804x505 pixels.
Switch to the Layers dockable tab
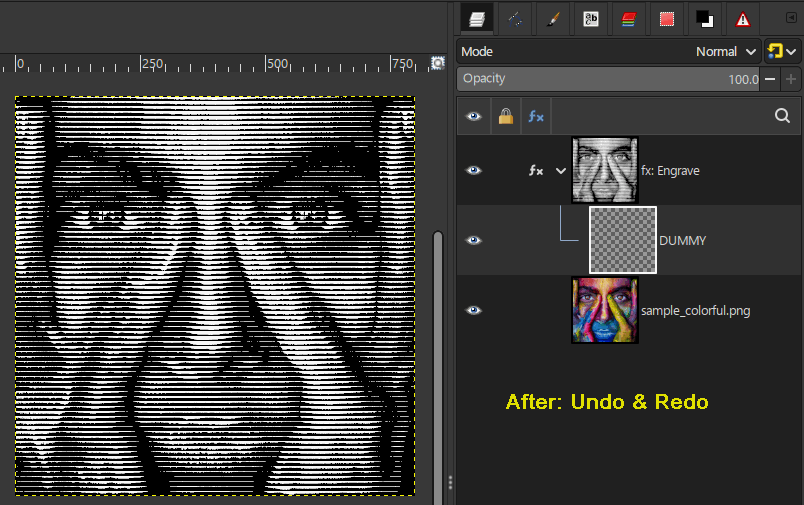(x=476, y=19)
